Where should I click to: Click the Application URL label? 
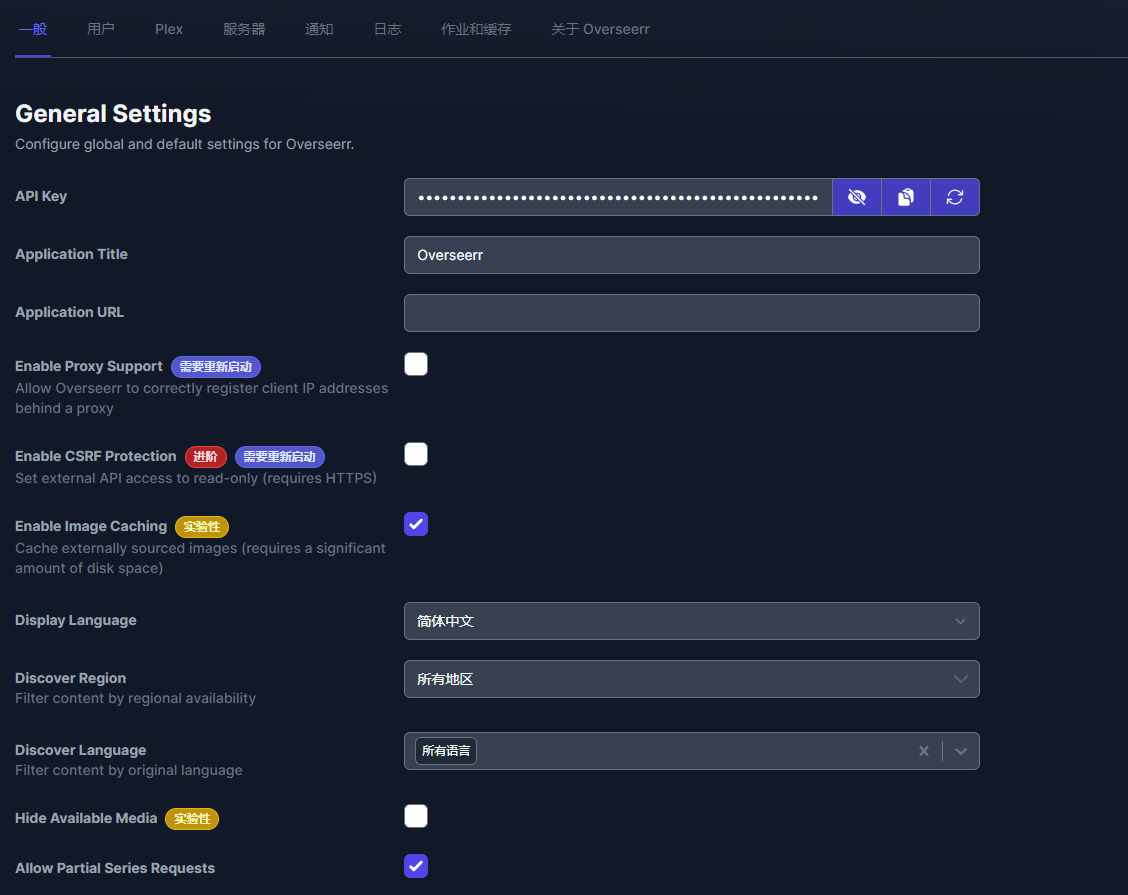tap(69, 312)
